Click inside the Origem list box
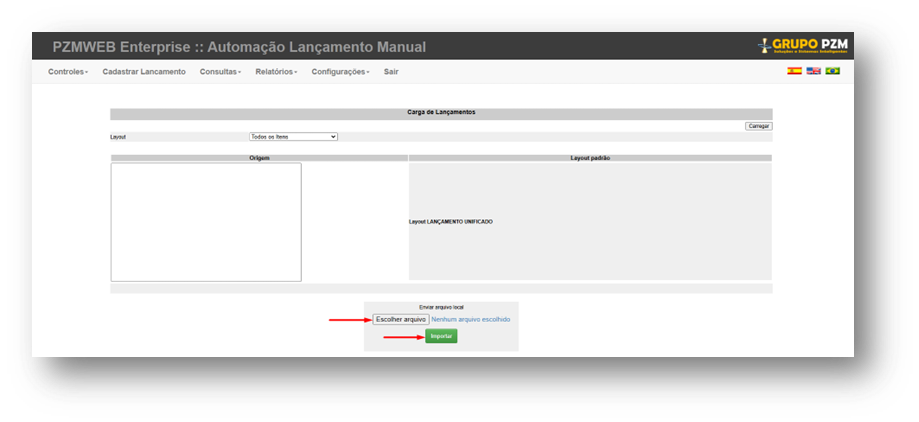The width and height of the screenshot is (919, 422). (x=206, y=222)
